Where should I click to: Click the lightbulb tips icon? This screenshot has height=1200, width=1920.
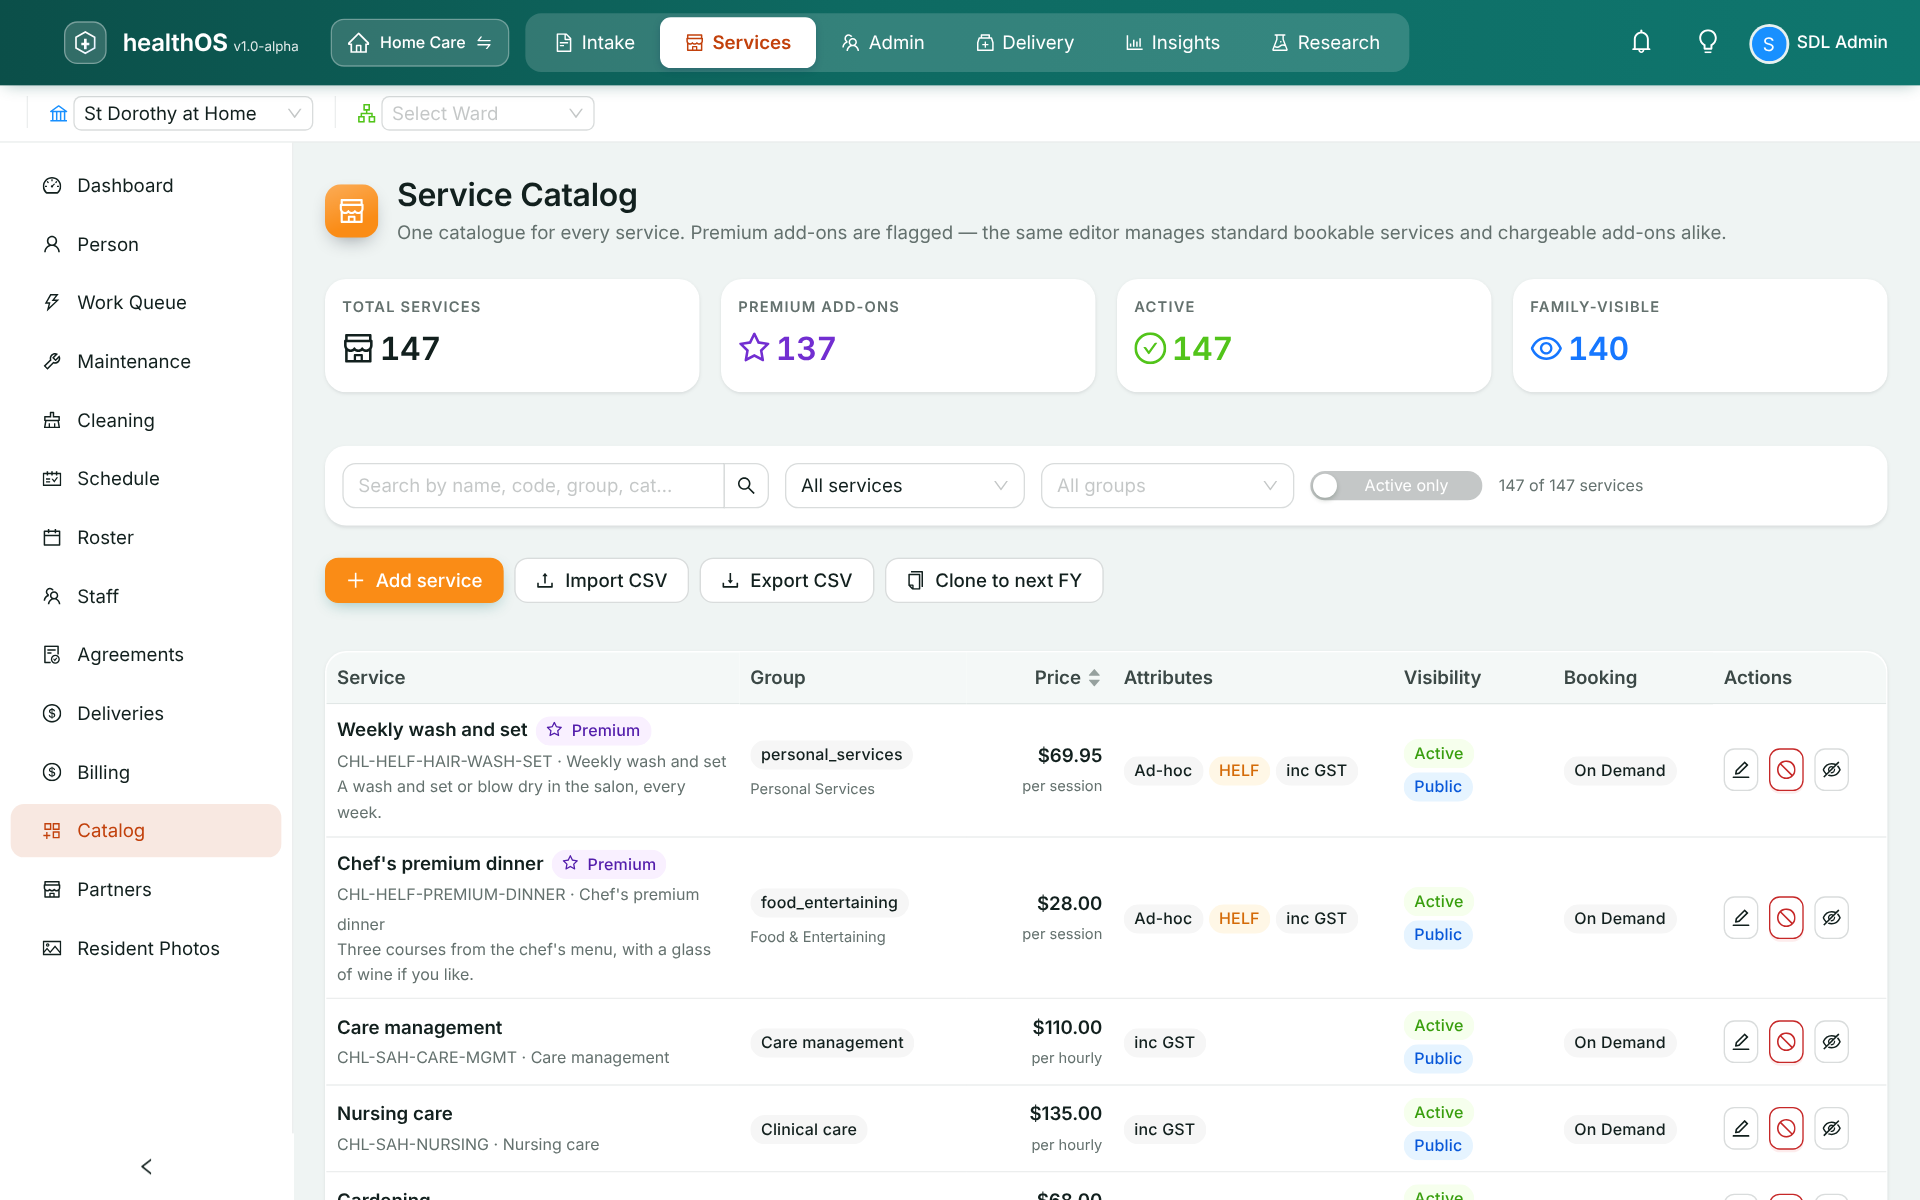(x=1708, y=42)
